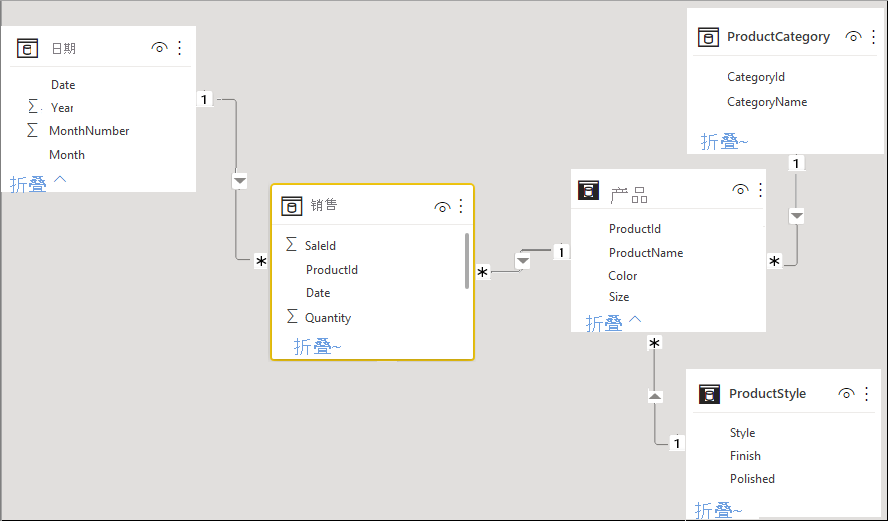The height and width of the screenshot is (521, 888).
Task: Collapse the 日期 table fields
Action: 38,184
